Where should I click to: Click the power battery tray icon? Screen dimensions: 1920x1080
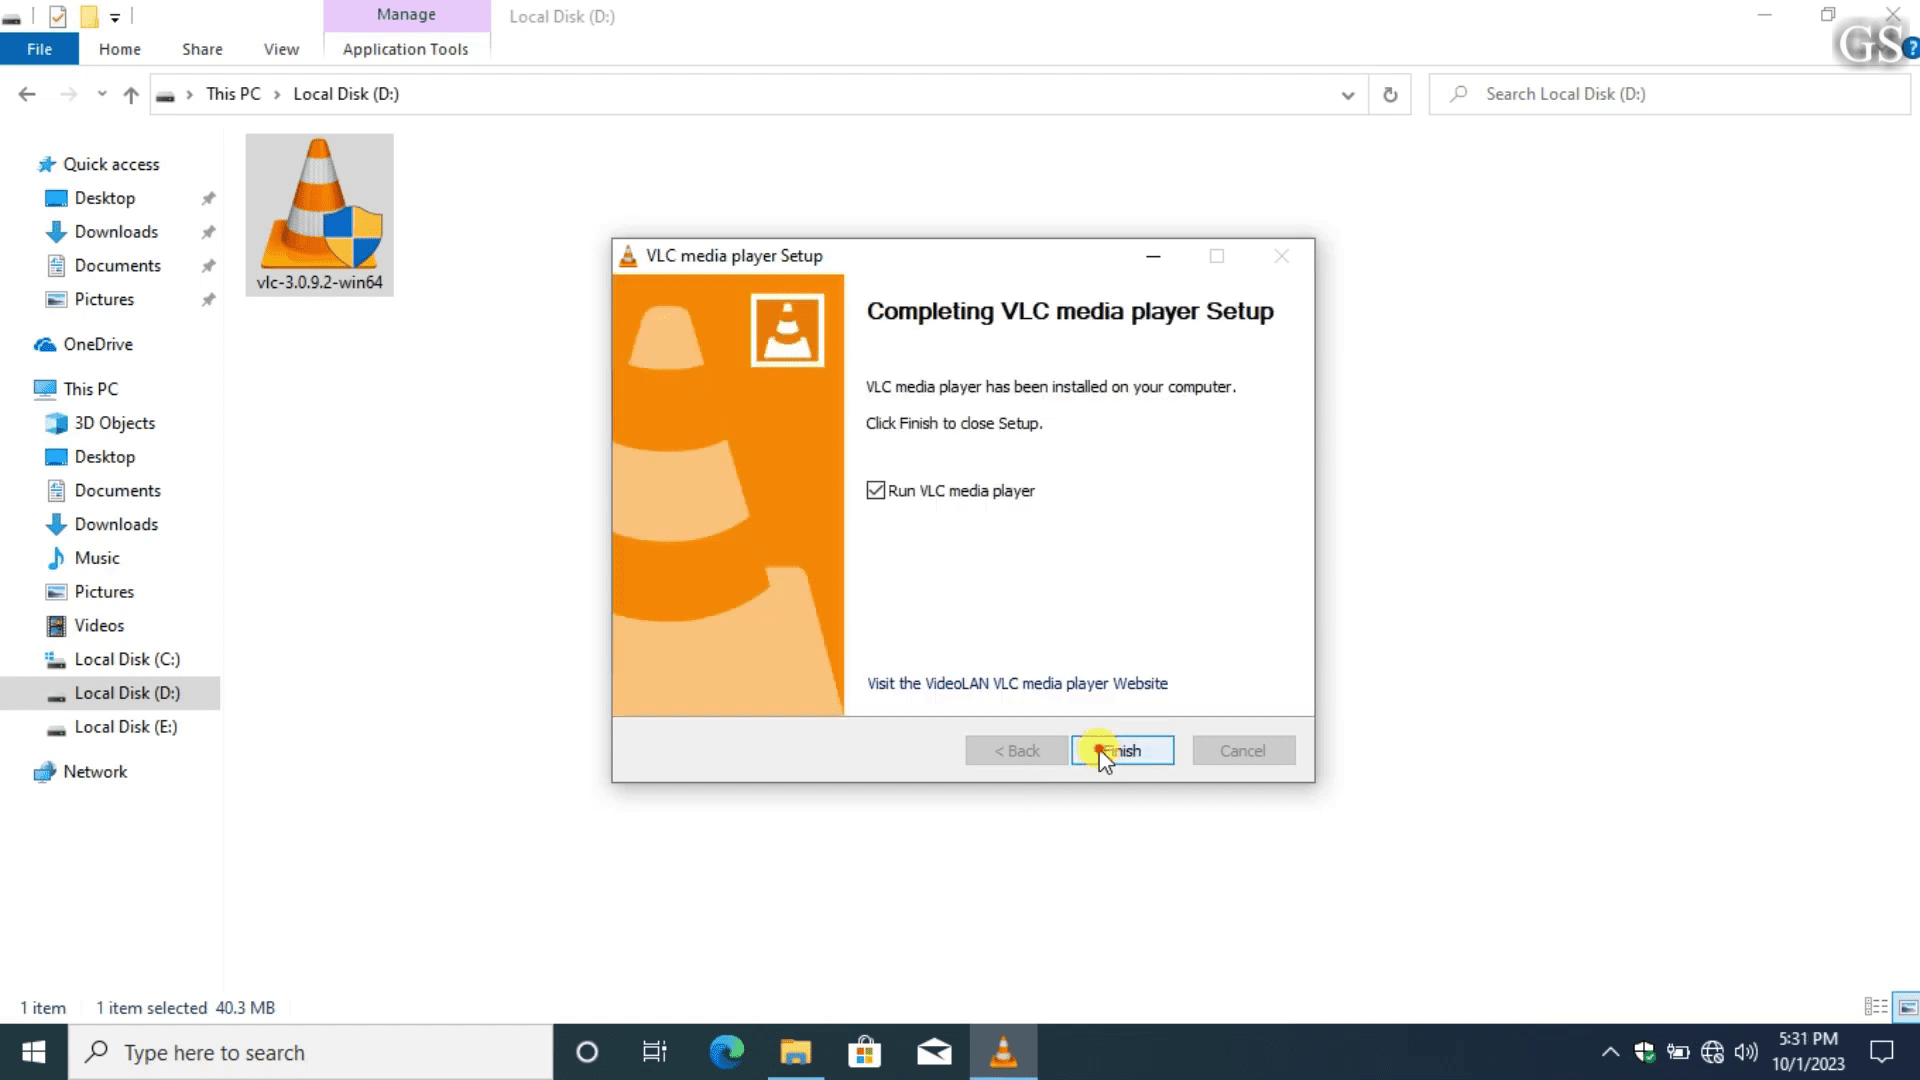tap(1678, 1052)
